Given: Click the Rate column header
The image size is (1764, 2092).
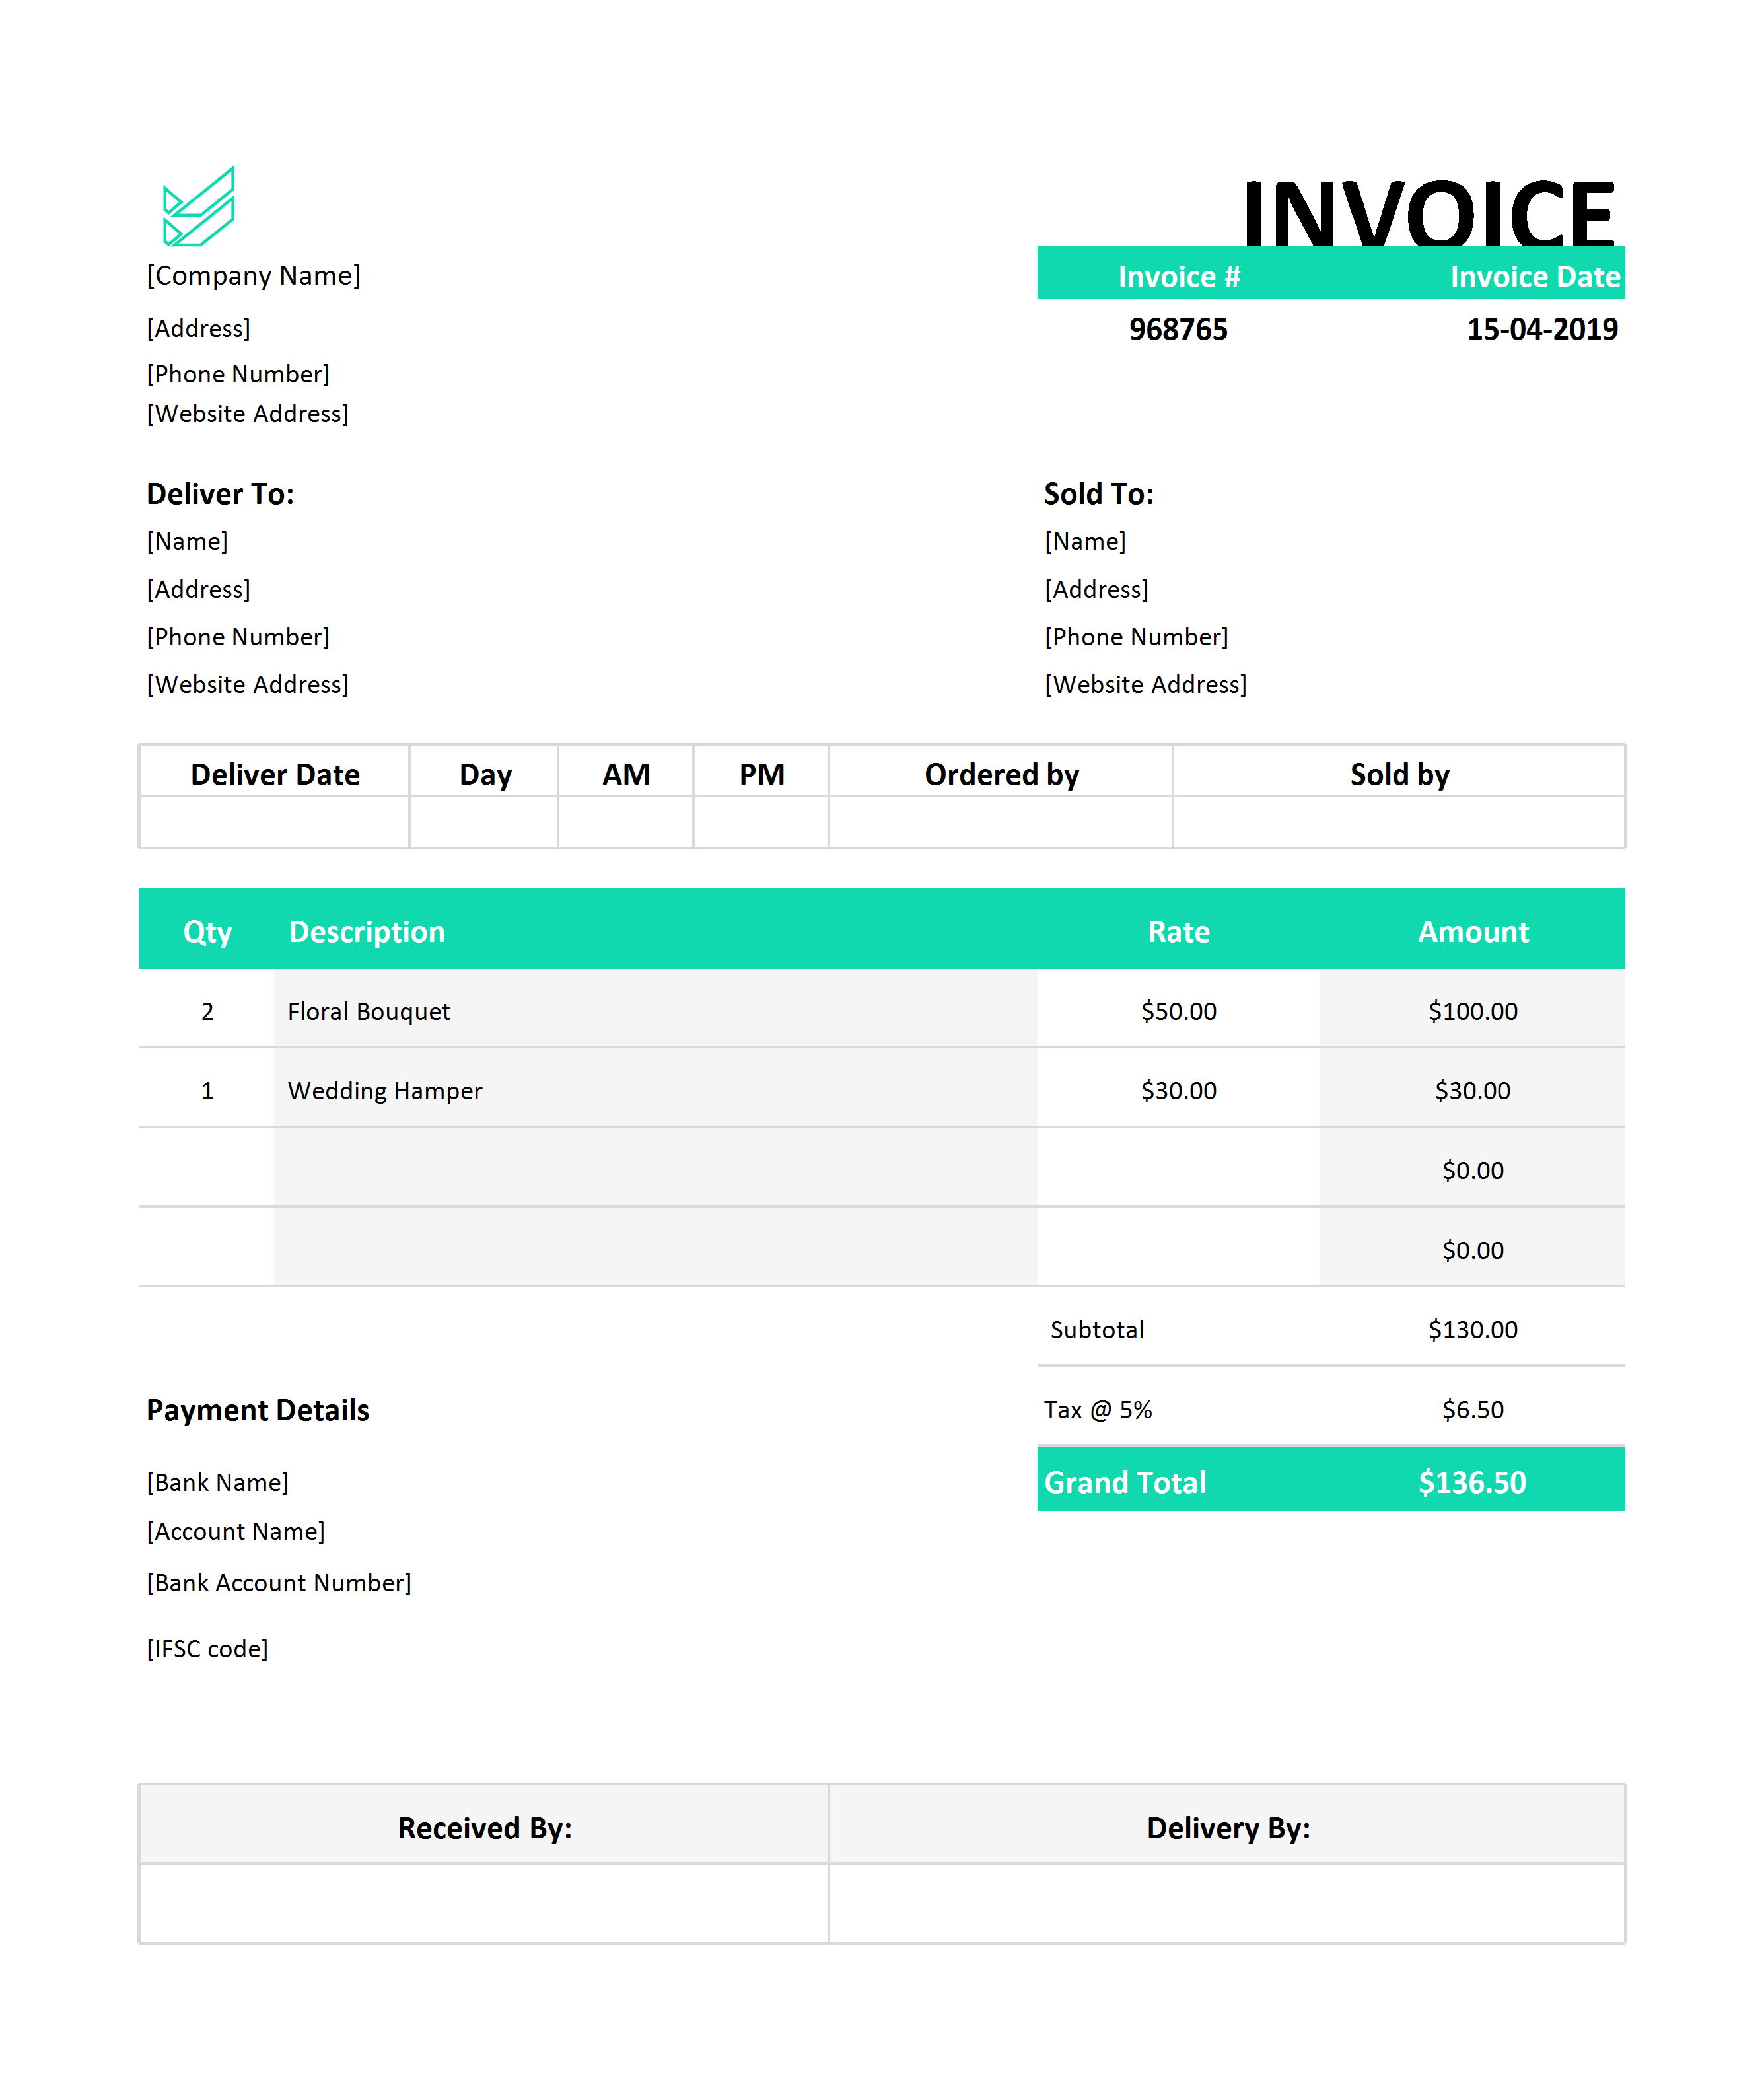Looking at the screenshot, I should [1179, 932].
